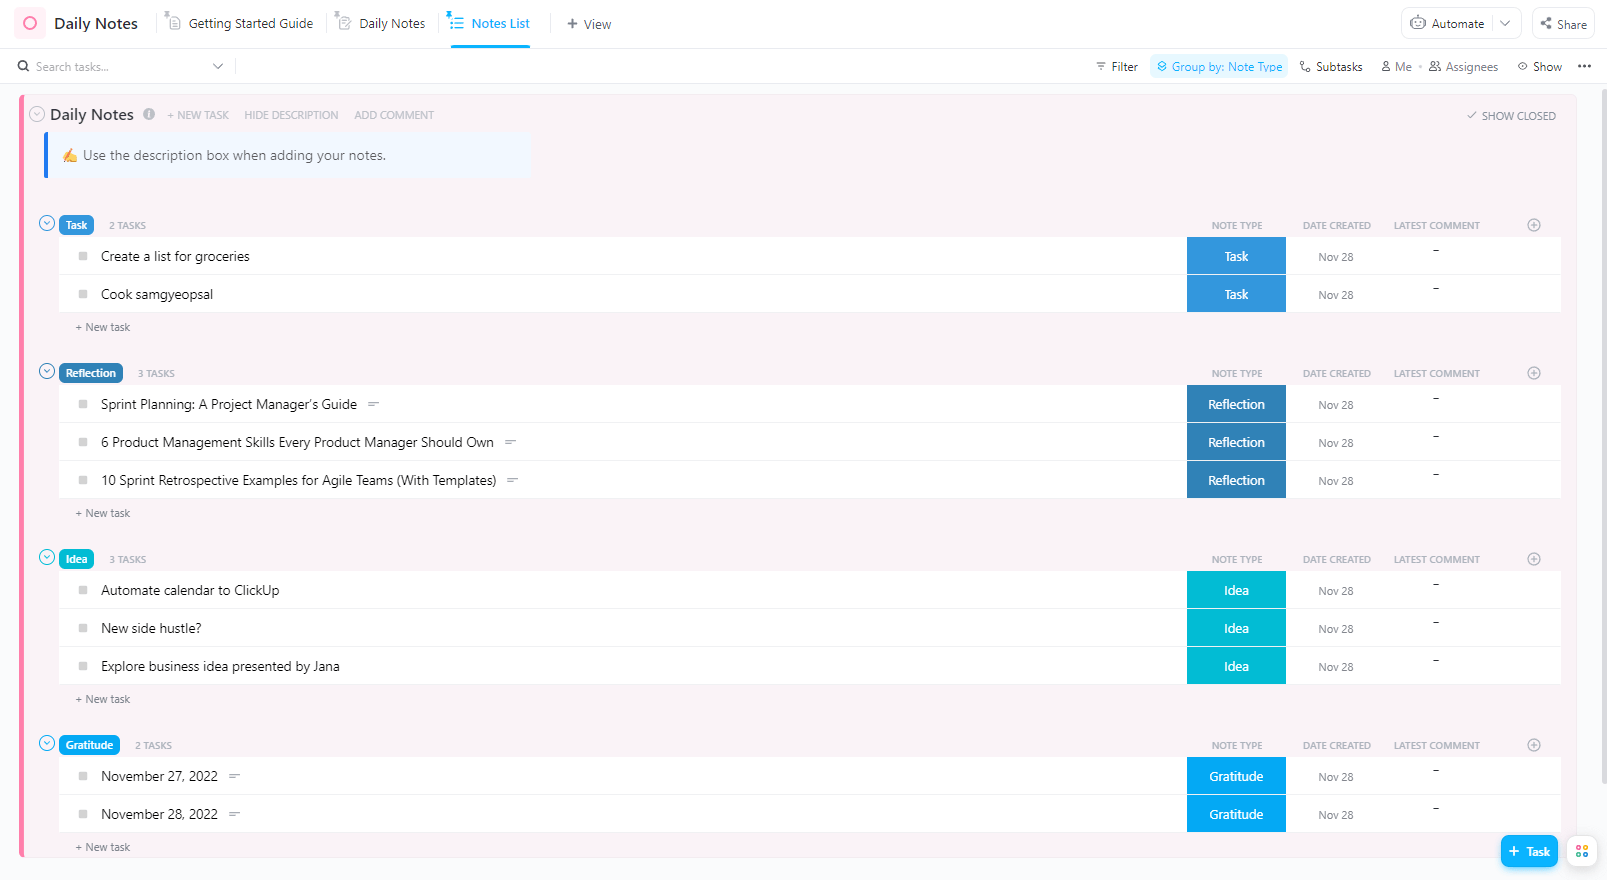Open the ellipsis more options menu
Image resolution: width=1607 pixels, height=880 pixels.
[x=1584, y=66]
